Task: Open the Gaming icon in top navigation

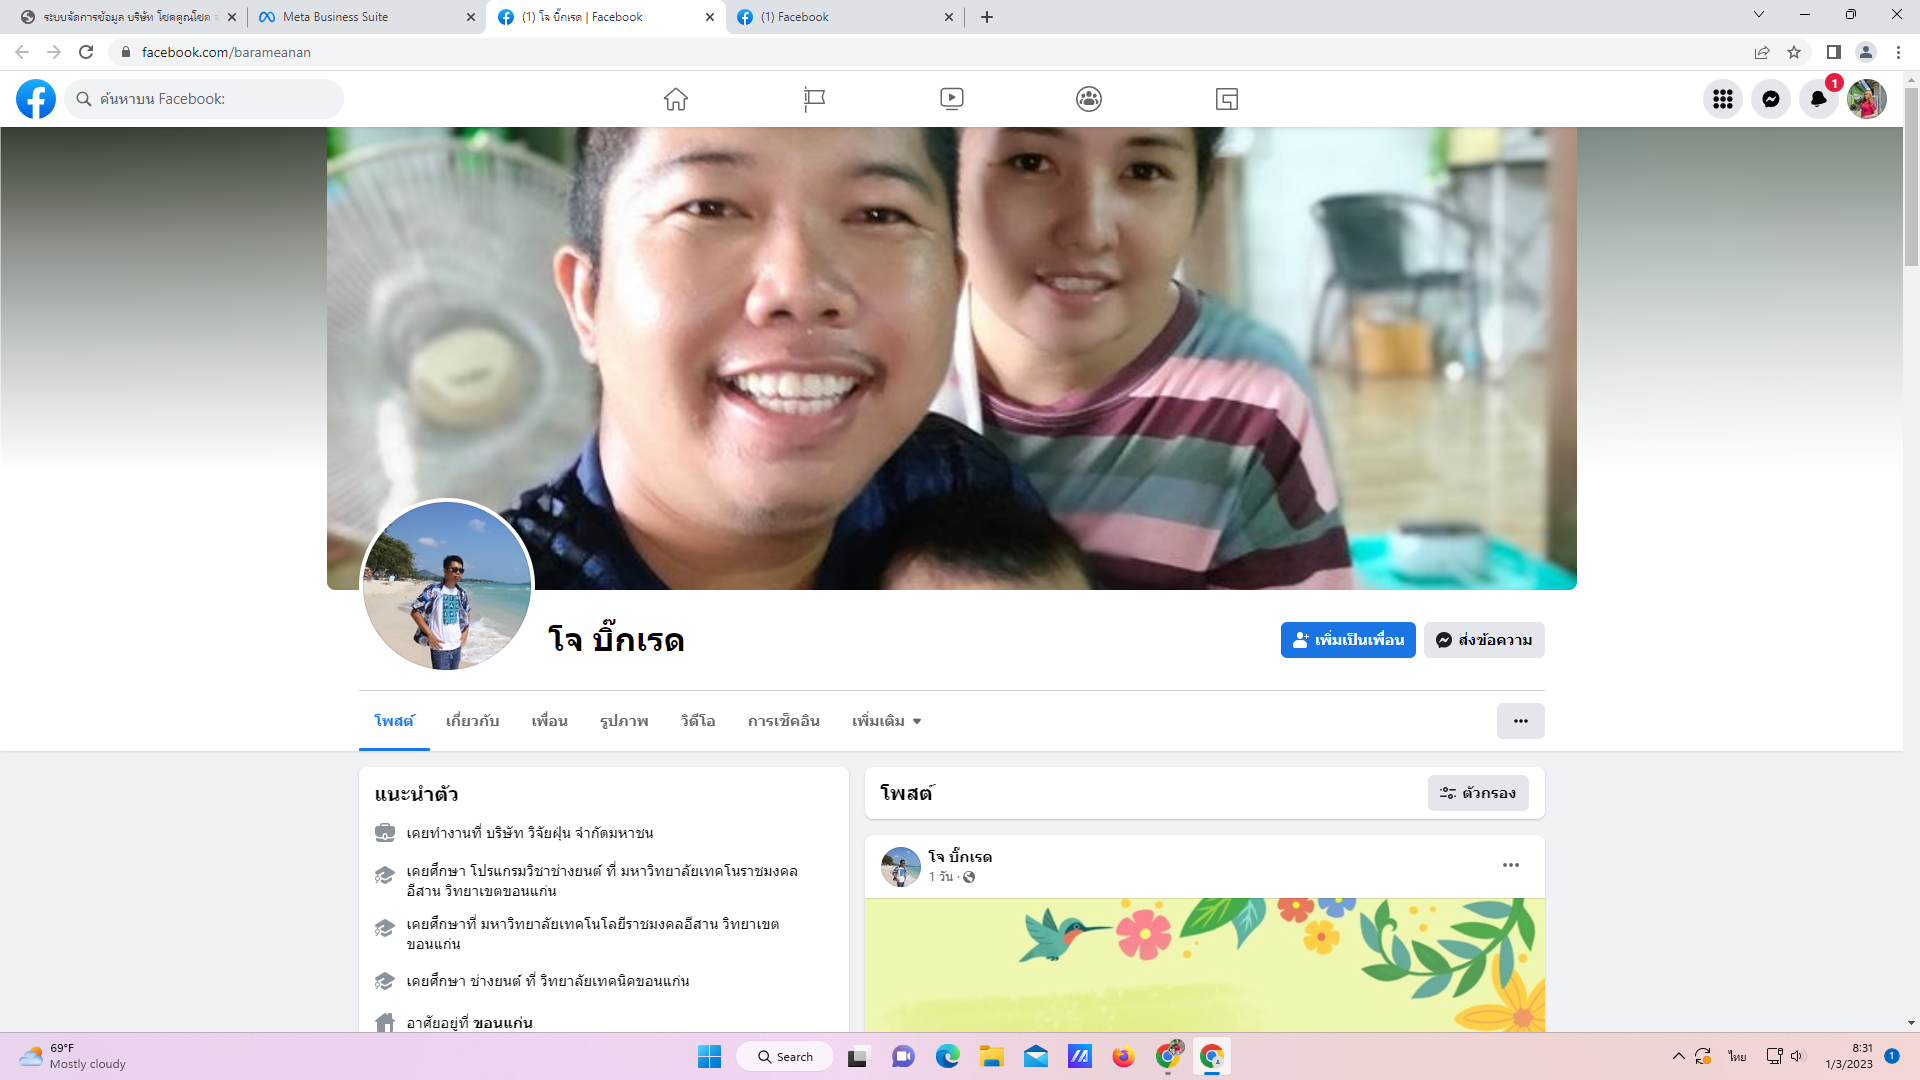Action: [1227, 99]
